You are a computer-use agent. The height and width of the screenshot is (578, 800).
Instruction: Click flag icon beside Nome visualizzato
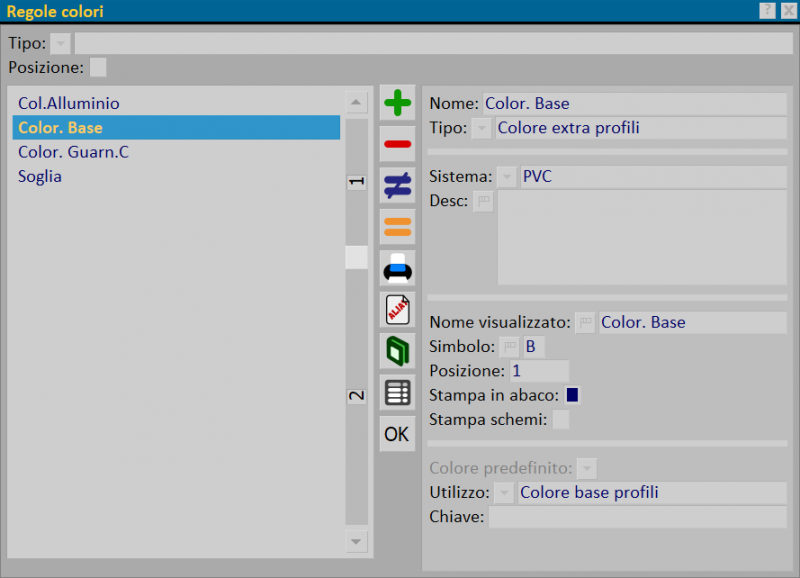coord(585,322)
